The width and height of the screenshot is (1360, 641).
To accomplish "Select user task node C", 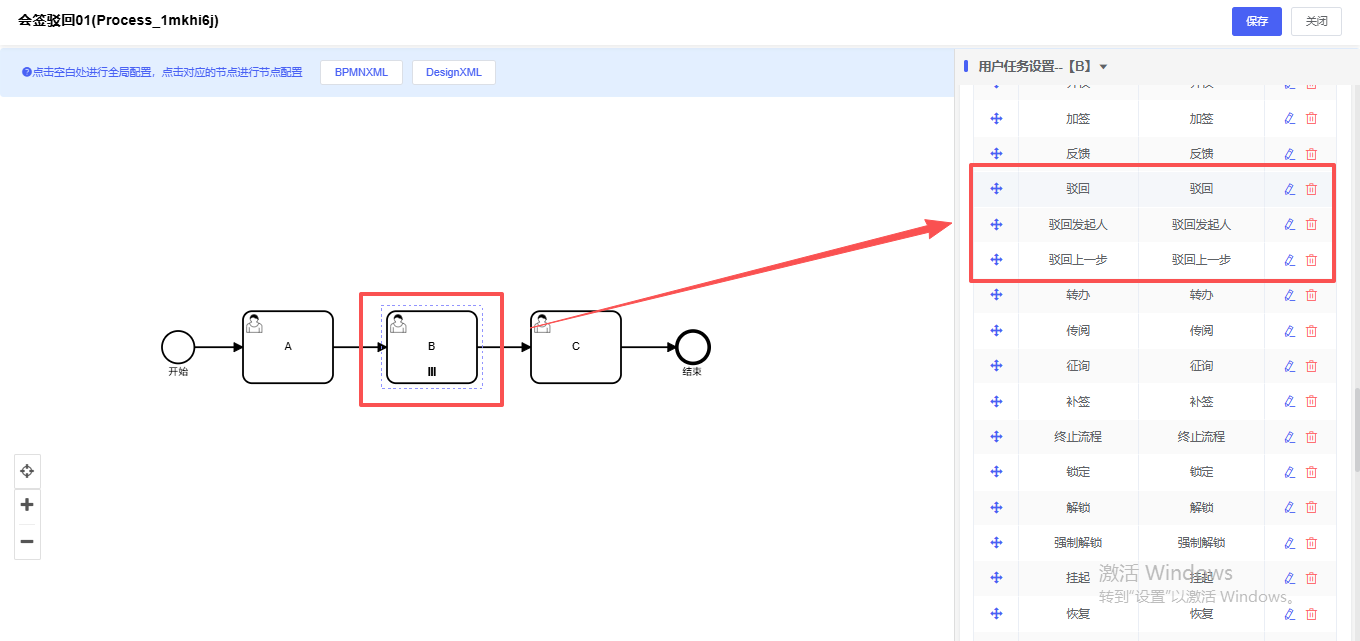I will [576, 347].
